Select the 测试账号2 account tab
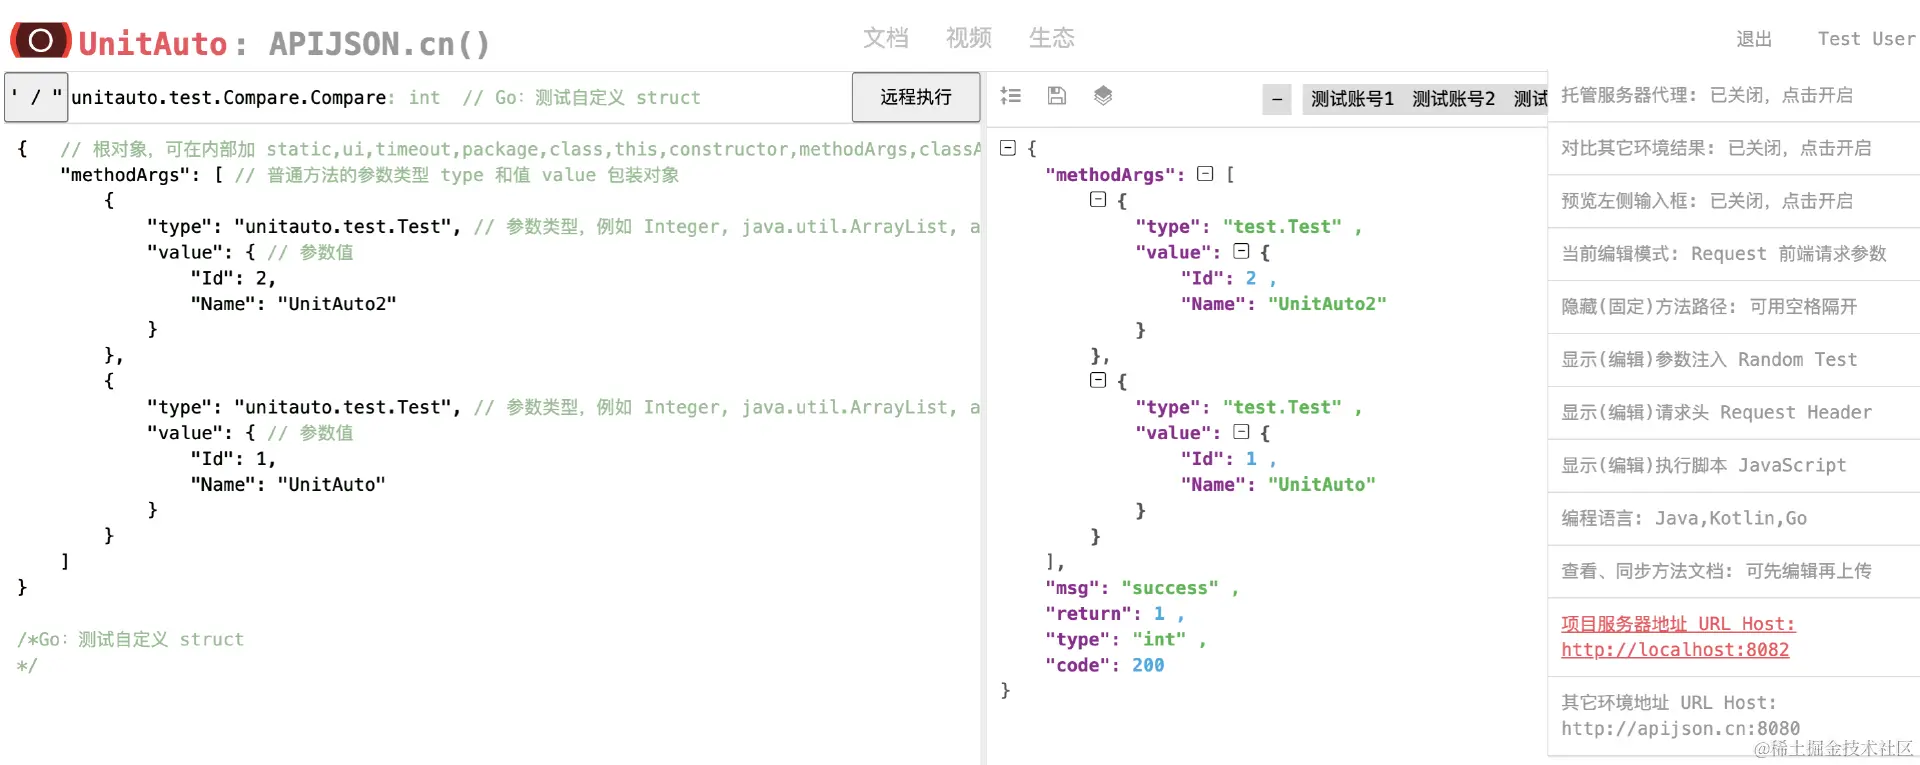Viewport: 1920px width, 765px height. pyautogui.click(x=1453, y=99)
